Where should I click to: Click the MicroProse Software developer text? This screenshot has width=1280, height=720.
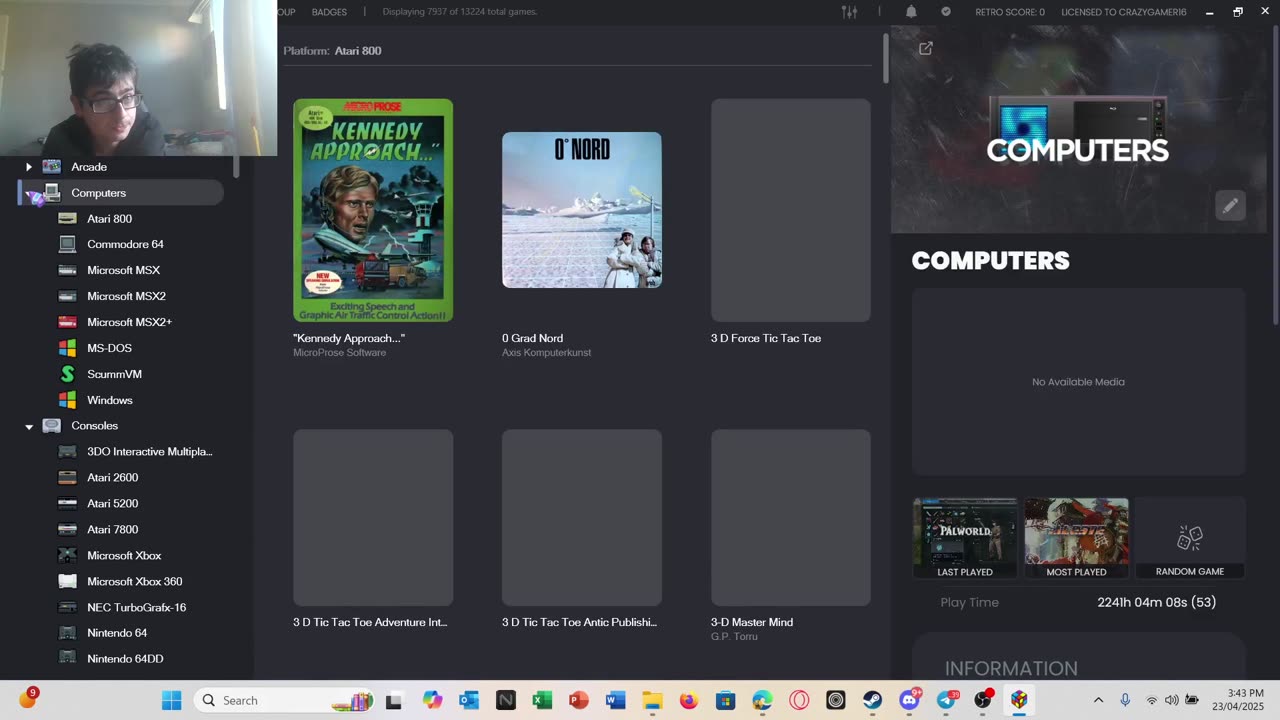pyautogui.click(x=339, y=353)
